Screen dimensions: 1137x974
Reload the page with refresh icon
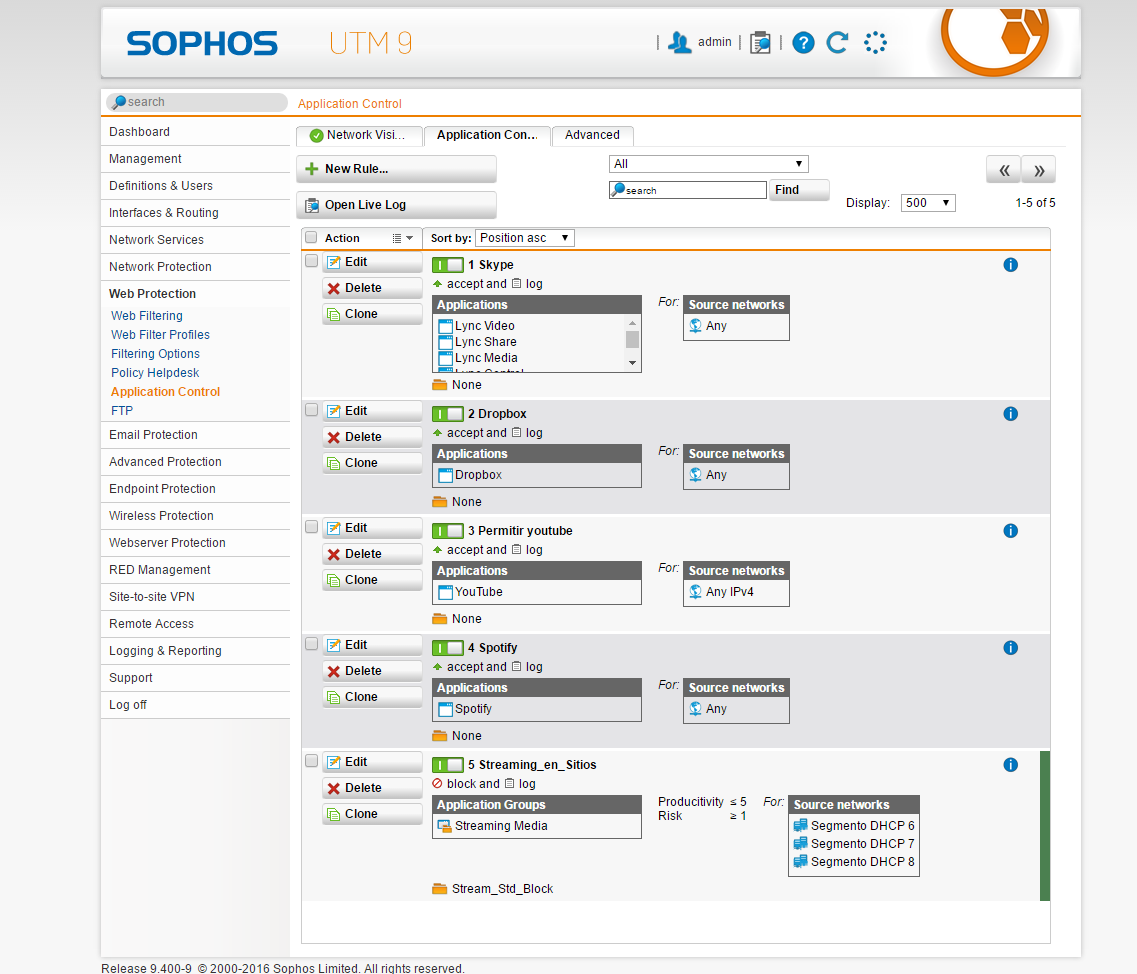click(x=838, y=43)
